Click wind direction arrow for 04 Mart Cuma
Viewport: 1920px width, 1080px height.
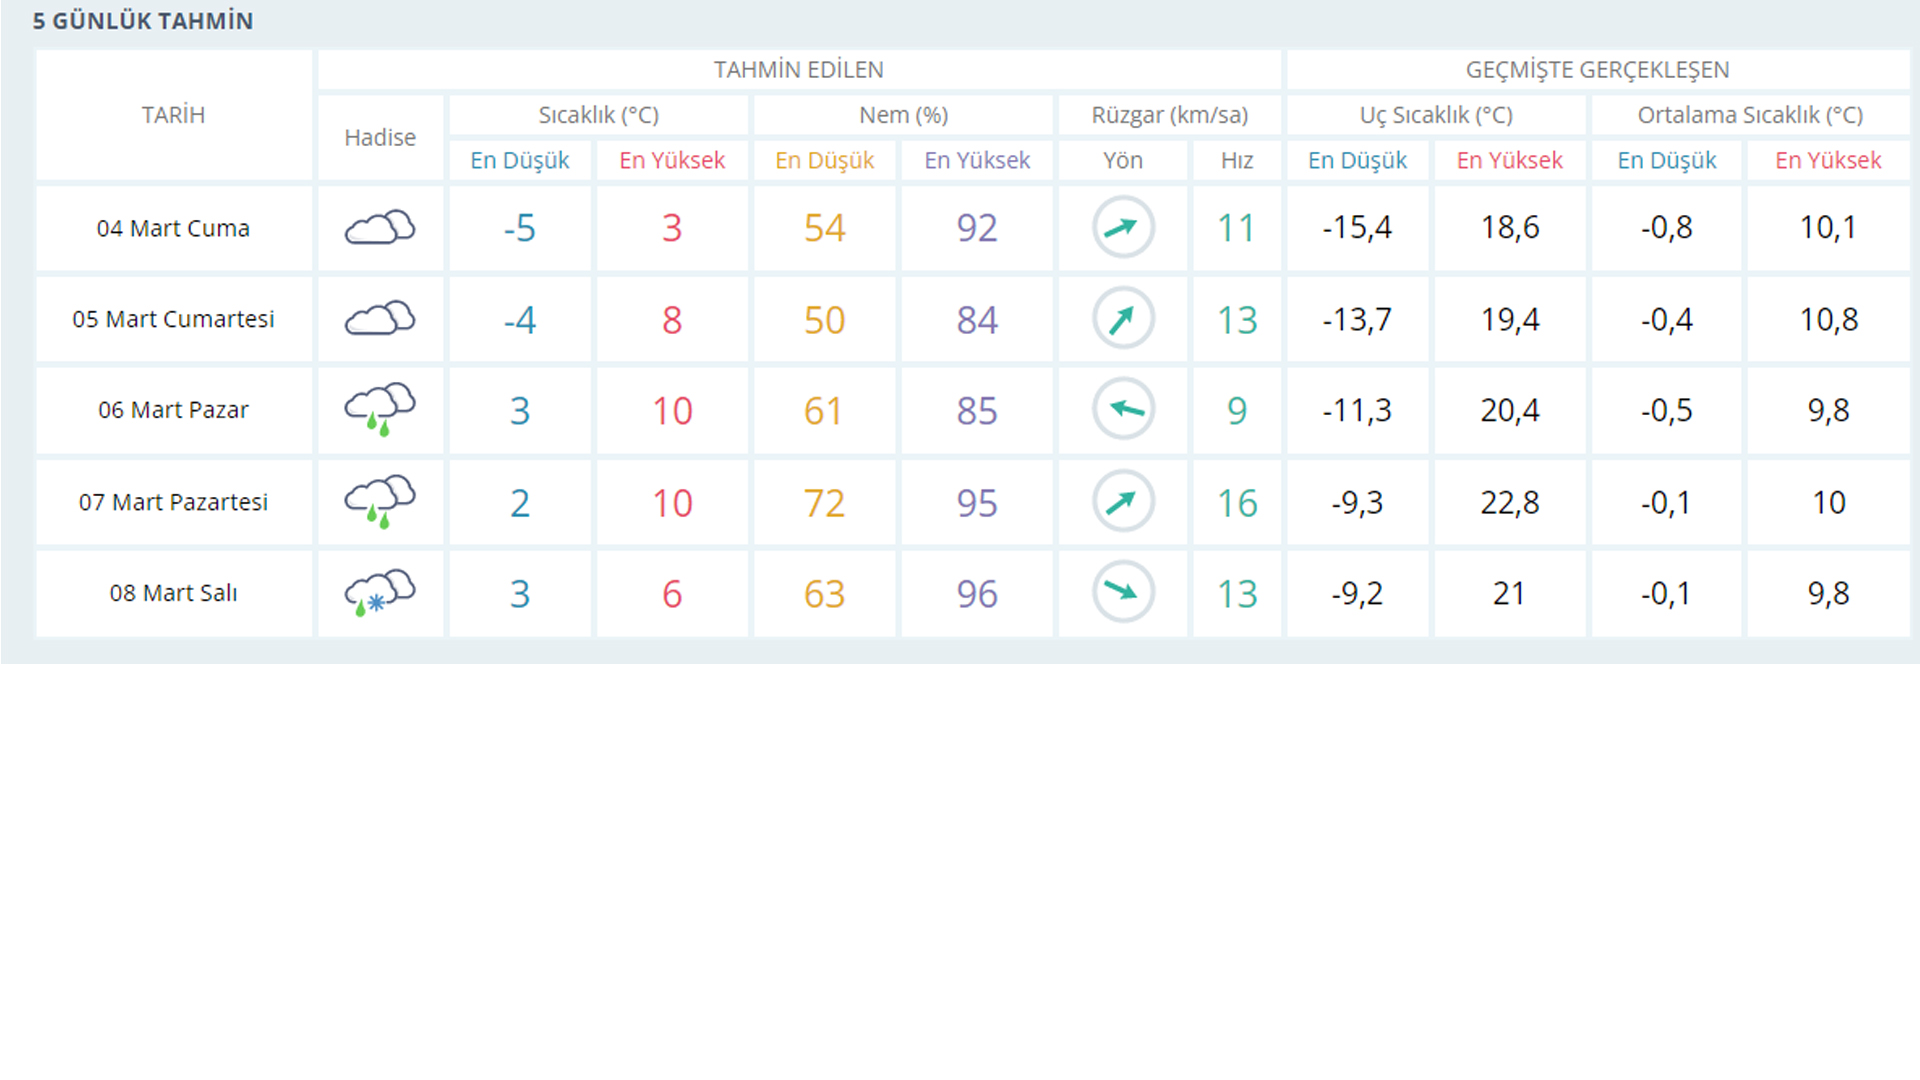tap(1122, 228)
